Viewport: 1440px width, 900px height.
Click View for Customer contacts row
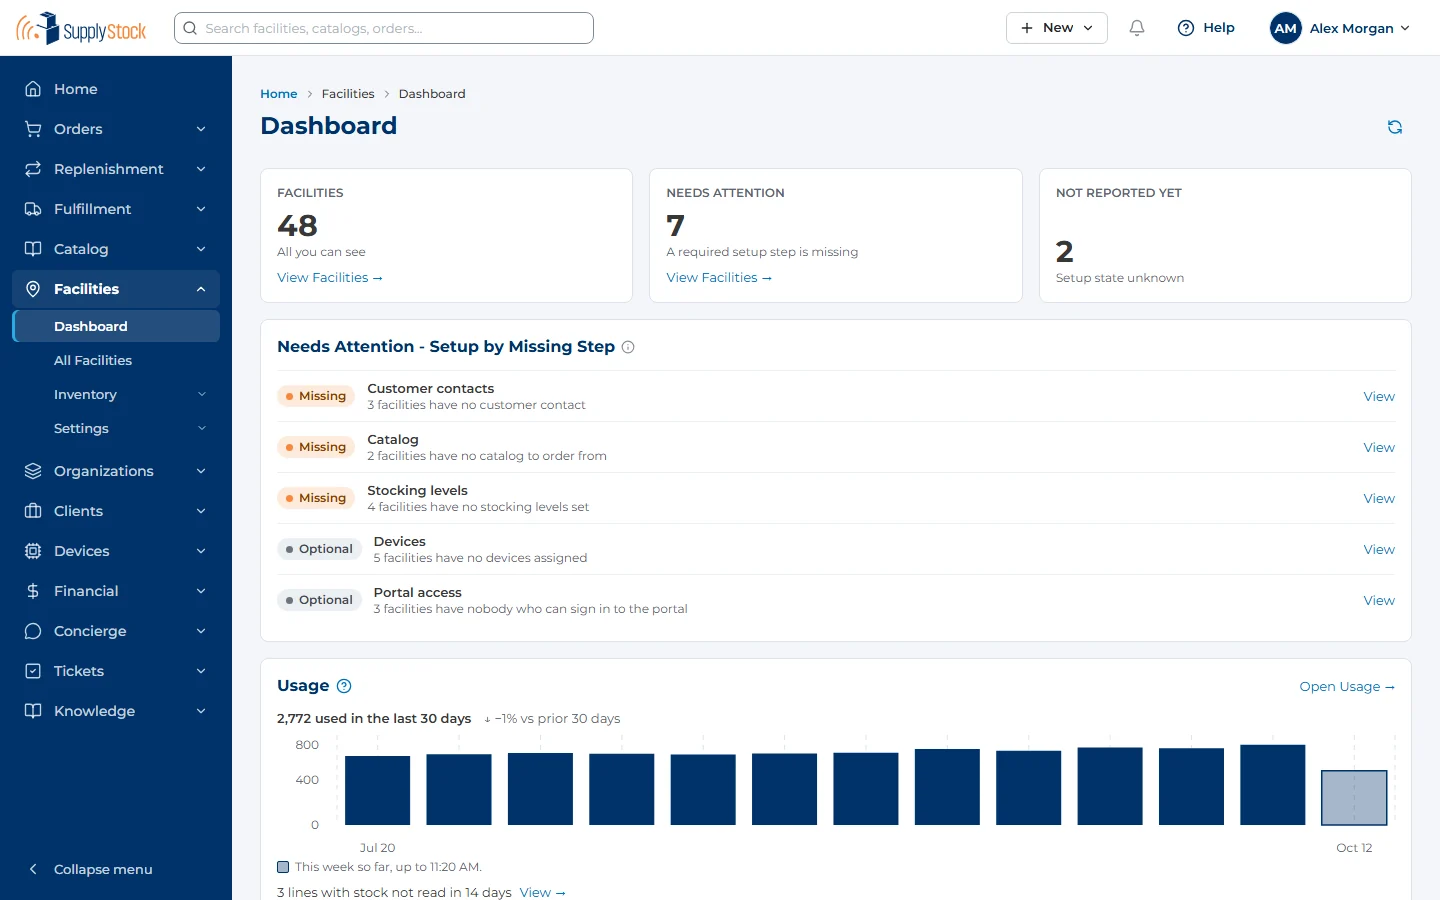[1379, 397]
